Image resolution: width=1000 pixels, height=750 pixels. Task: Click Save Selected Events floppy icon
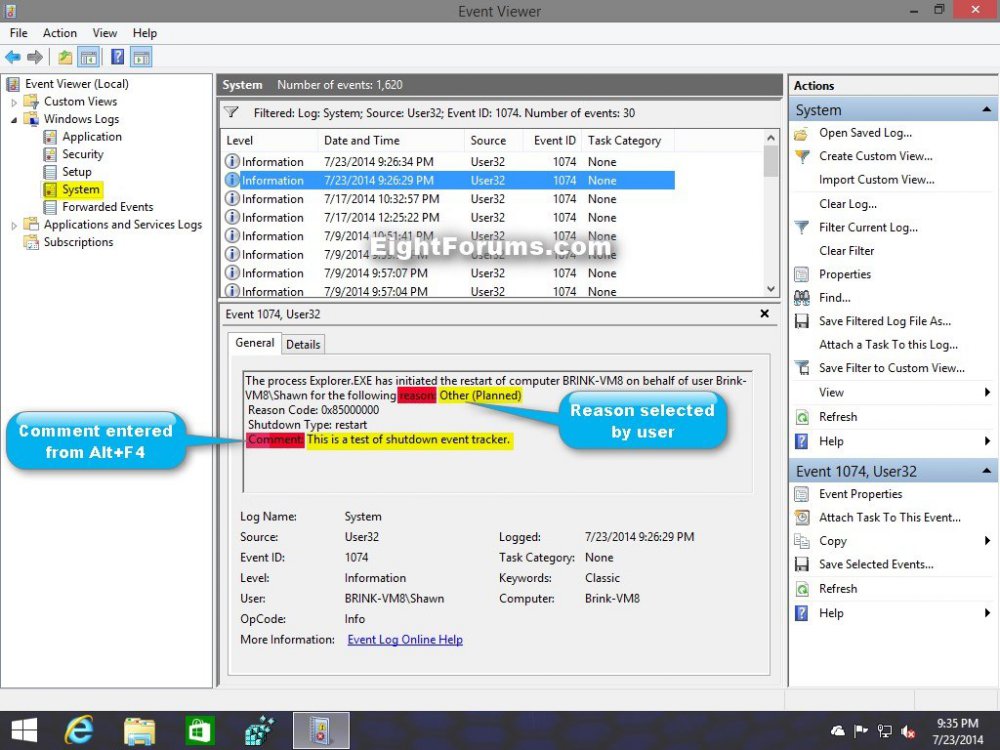[x=802, y=564]
